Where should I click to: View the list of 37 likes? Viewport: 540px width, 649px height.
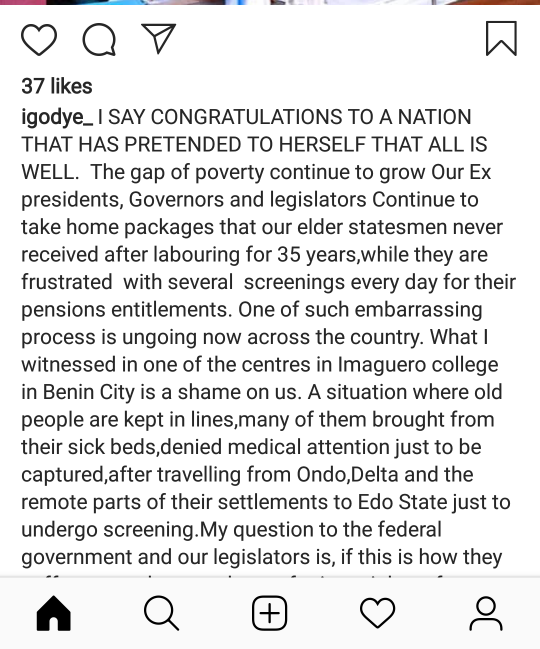[x=57, y=86]
